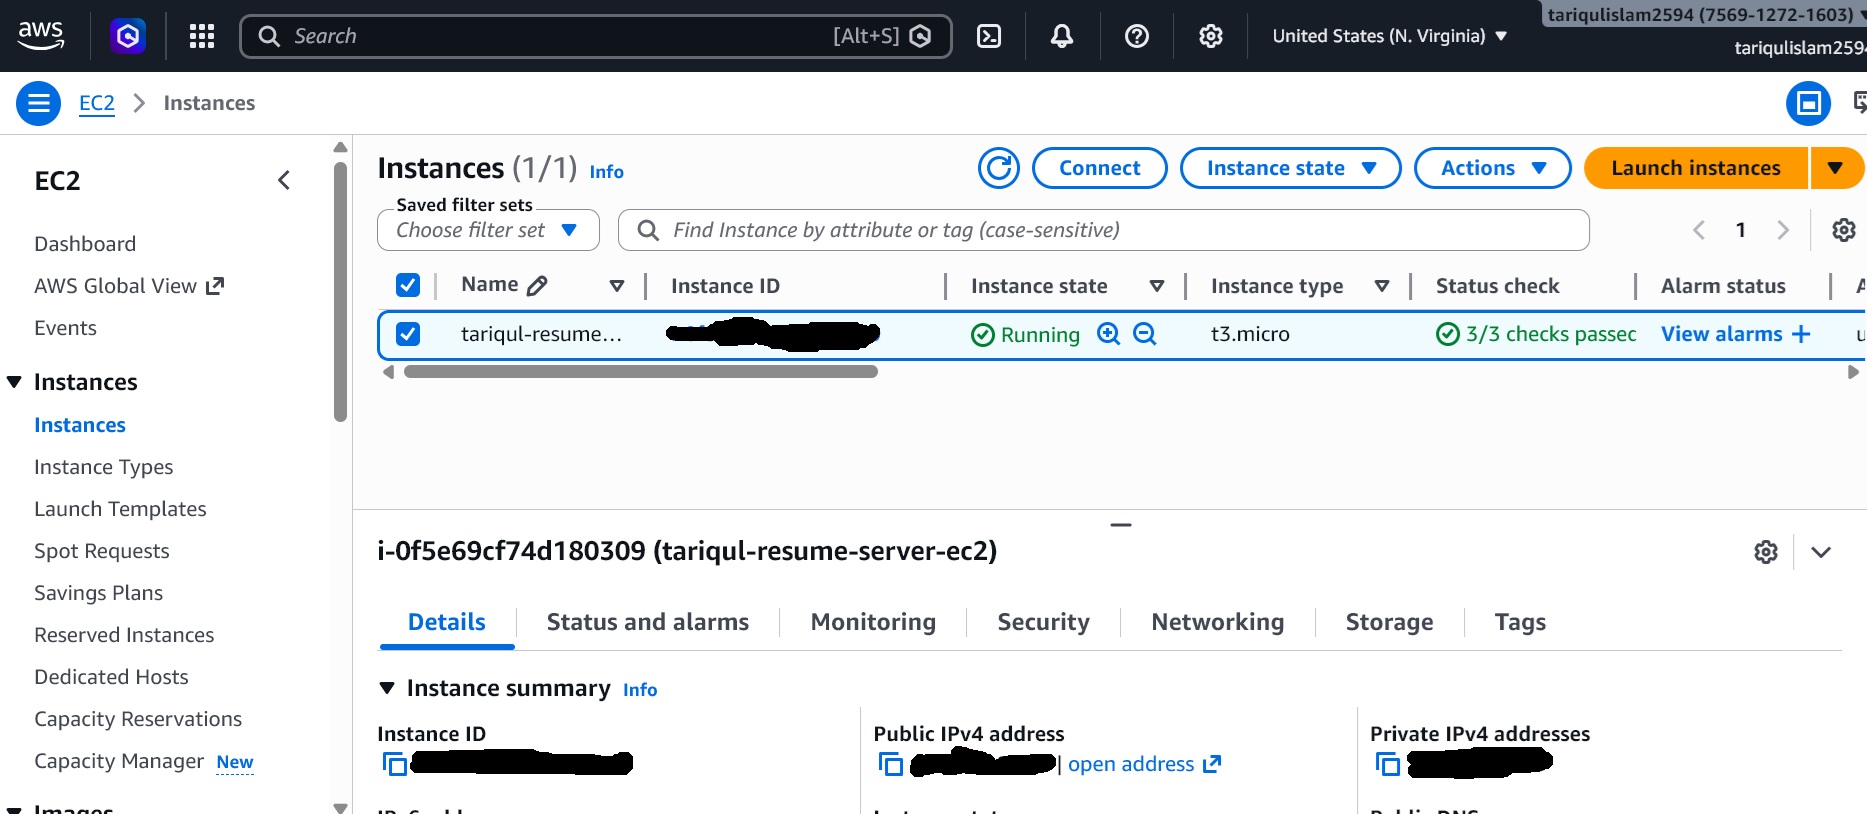Open the Networking tab
1867x814 pixels.
click(x=1217, y=622)
